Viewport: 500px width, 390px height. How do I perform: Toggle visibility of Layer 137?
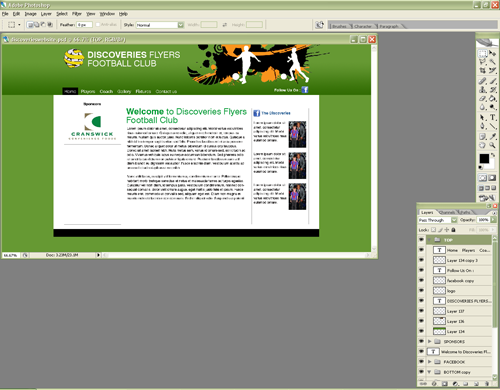coord(421,311)
